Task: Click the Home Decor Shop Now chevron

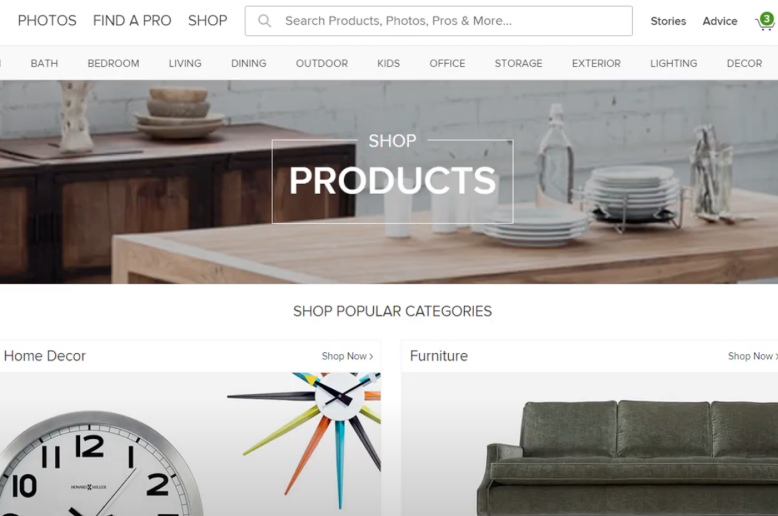Action: [x=371, y=356]
